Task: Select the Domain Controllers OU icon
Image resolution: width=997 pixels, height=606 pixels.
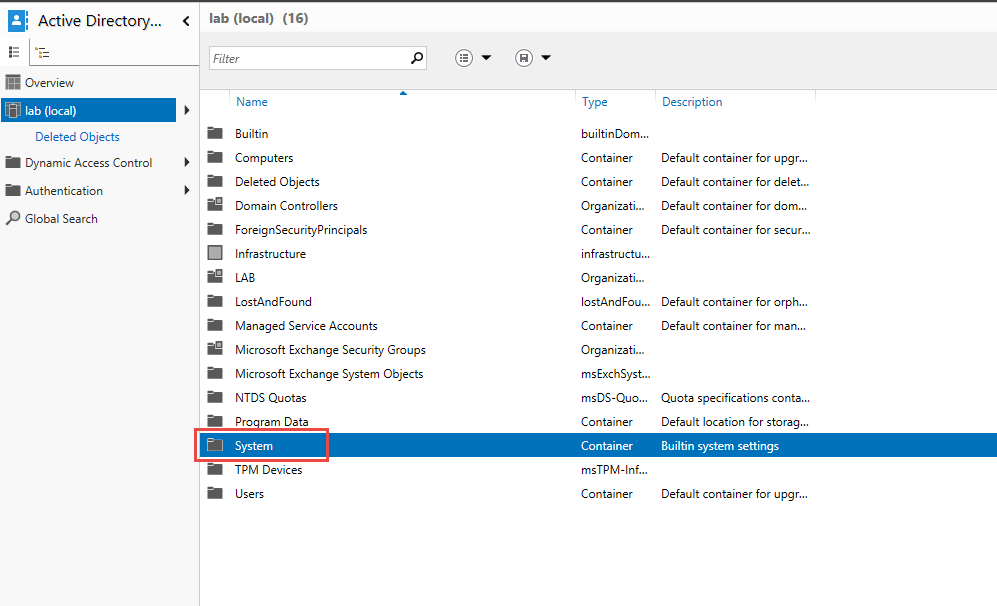Action: 215,205
